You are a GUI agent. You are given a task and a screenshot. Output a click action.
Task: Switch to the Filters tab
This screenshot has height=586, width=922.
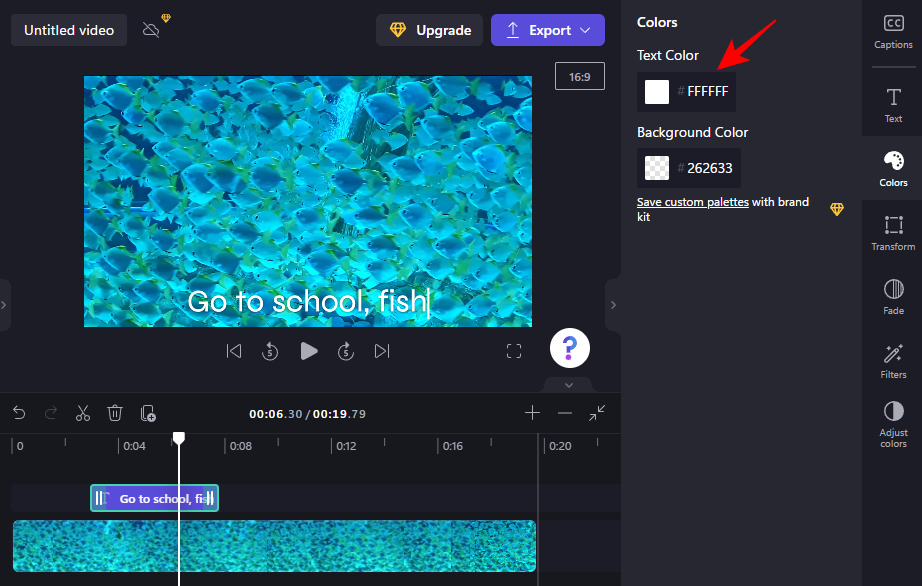pos(893,361)
